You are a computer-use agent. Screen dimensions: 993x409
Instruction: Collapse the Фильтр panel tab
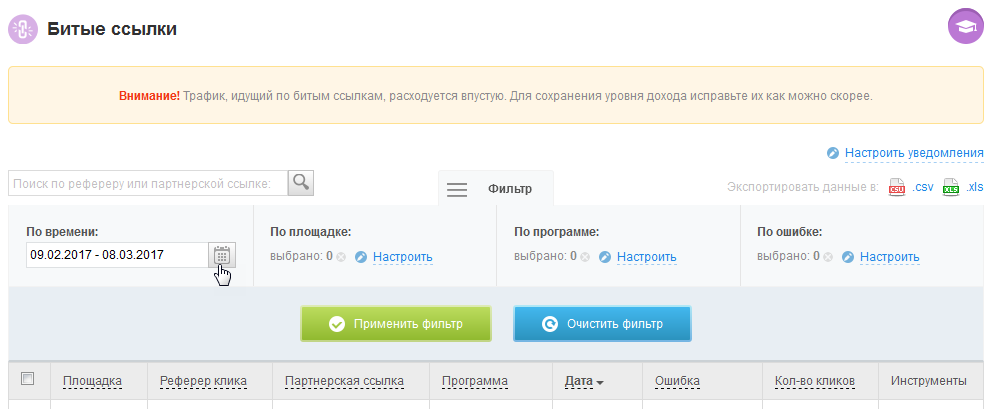(x=495, y=188)
